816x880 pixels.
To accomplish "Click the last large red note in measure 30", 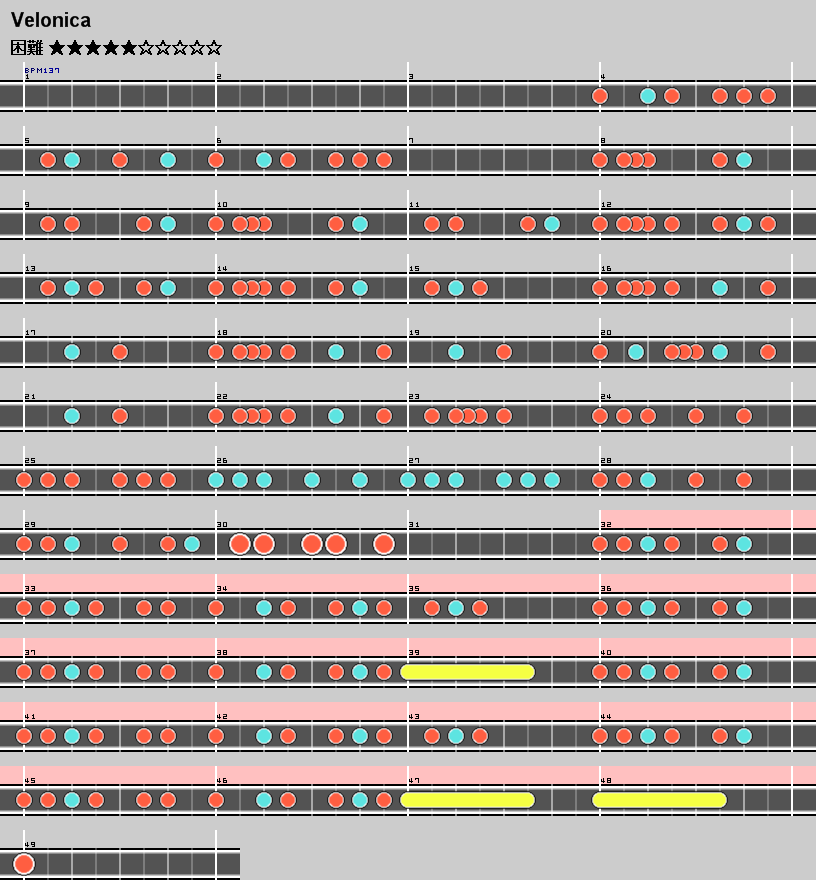I will [x=384, y=544].
